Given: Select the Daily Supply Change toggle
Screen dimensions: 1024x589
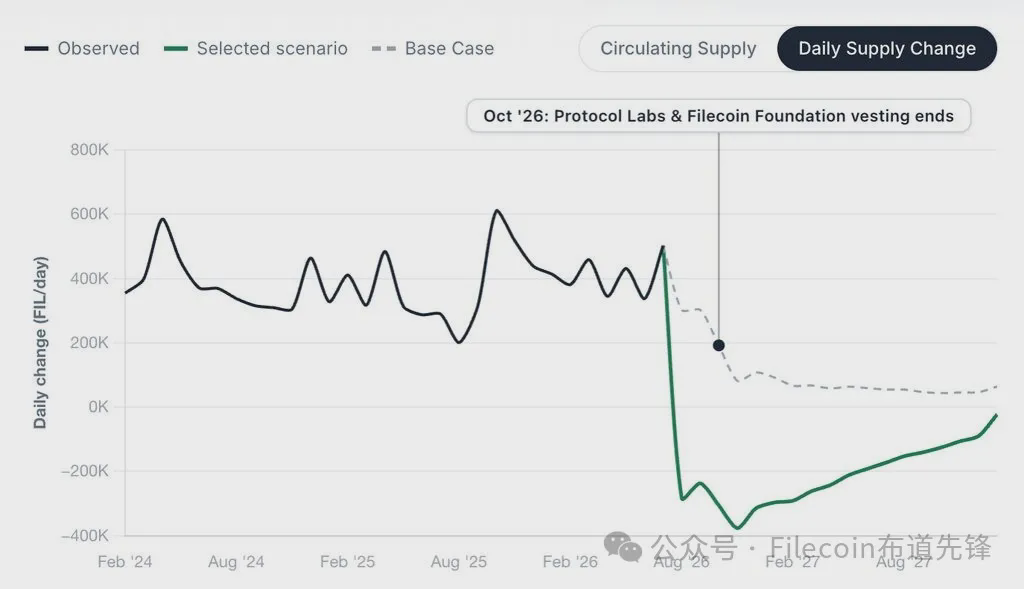Looking at the screenshot, I should click(887, 48).
